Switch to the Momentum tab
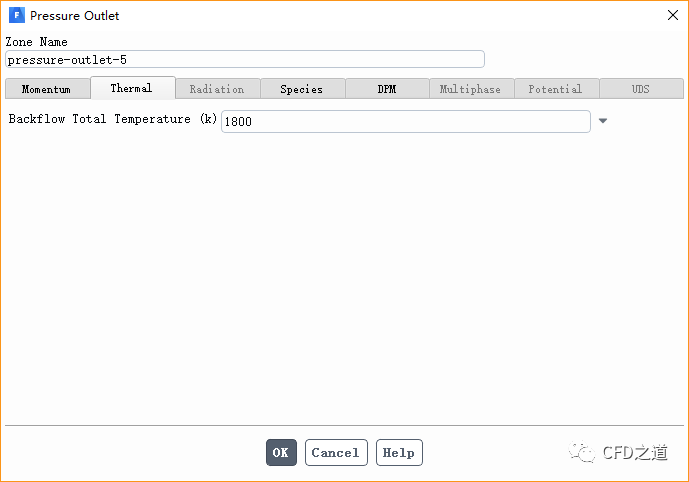The height and width of the screenshot is (482, 689). pyautogui.click(x=47, y=89)
